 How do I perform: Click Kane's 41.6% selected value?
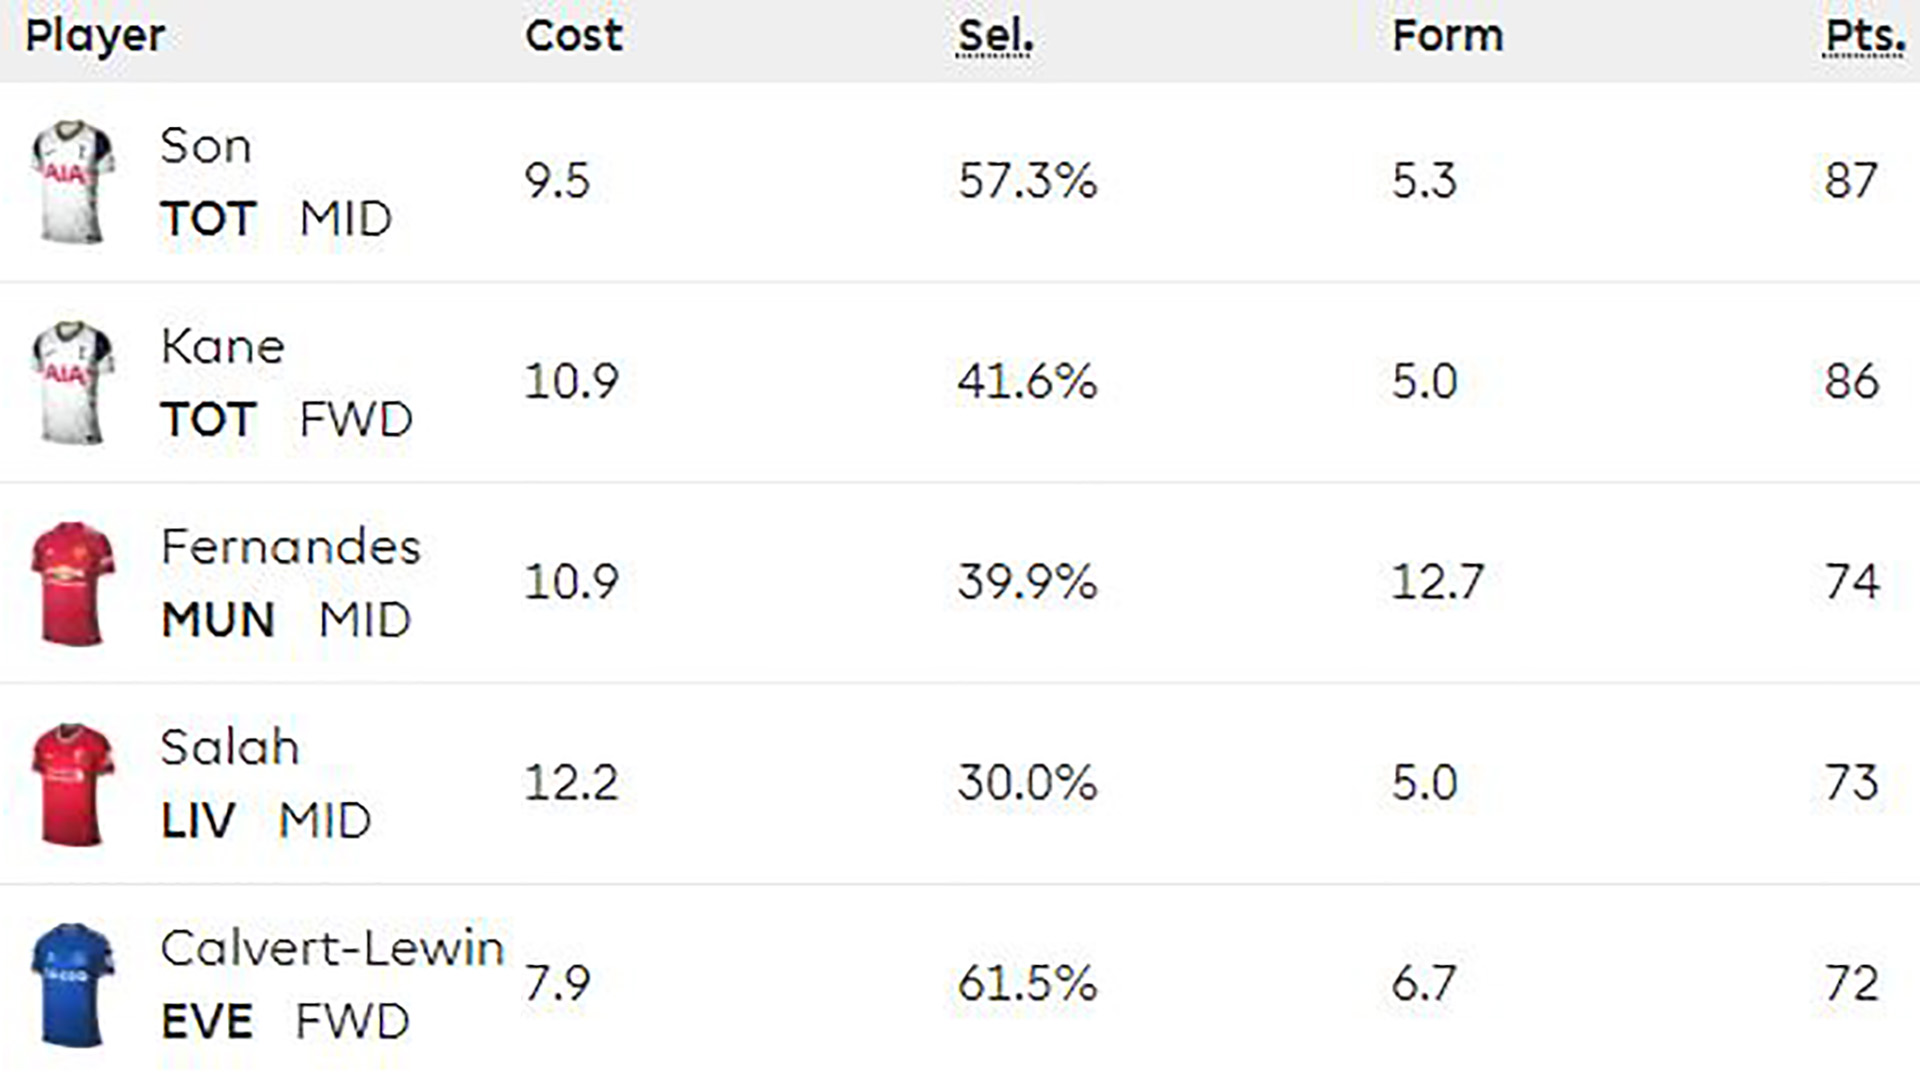[x=1027, y=382]
